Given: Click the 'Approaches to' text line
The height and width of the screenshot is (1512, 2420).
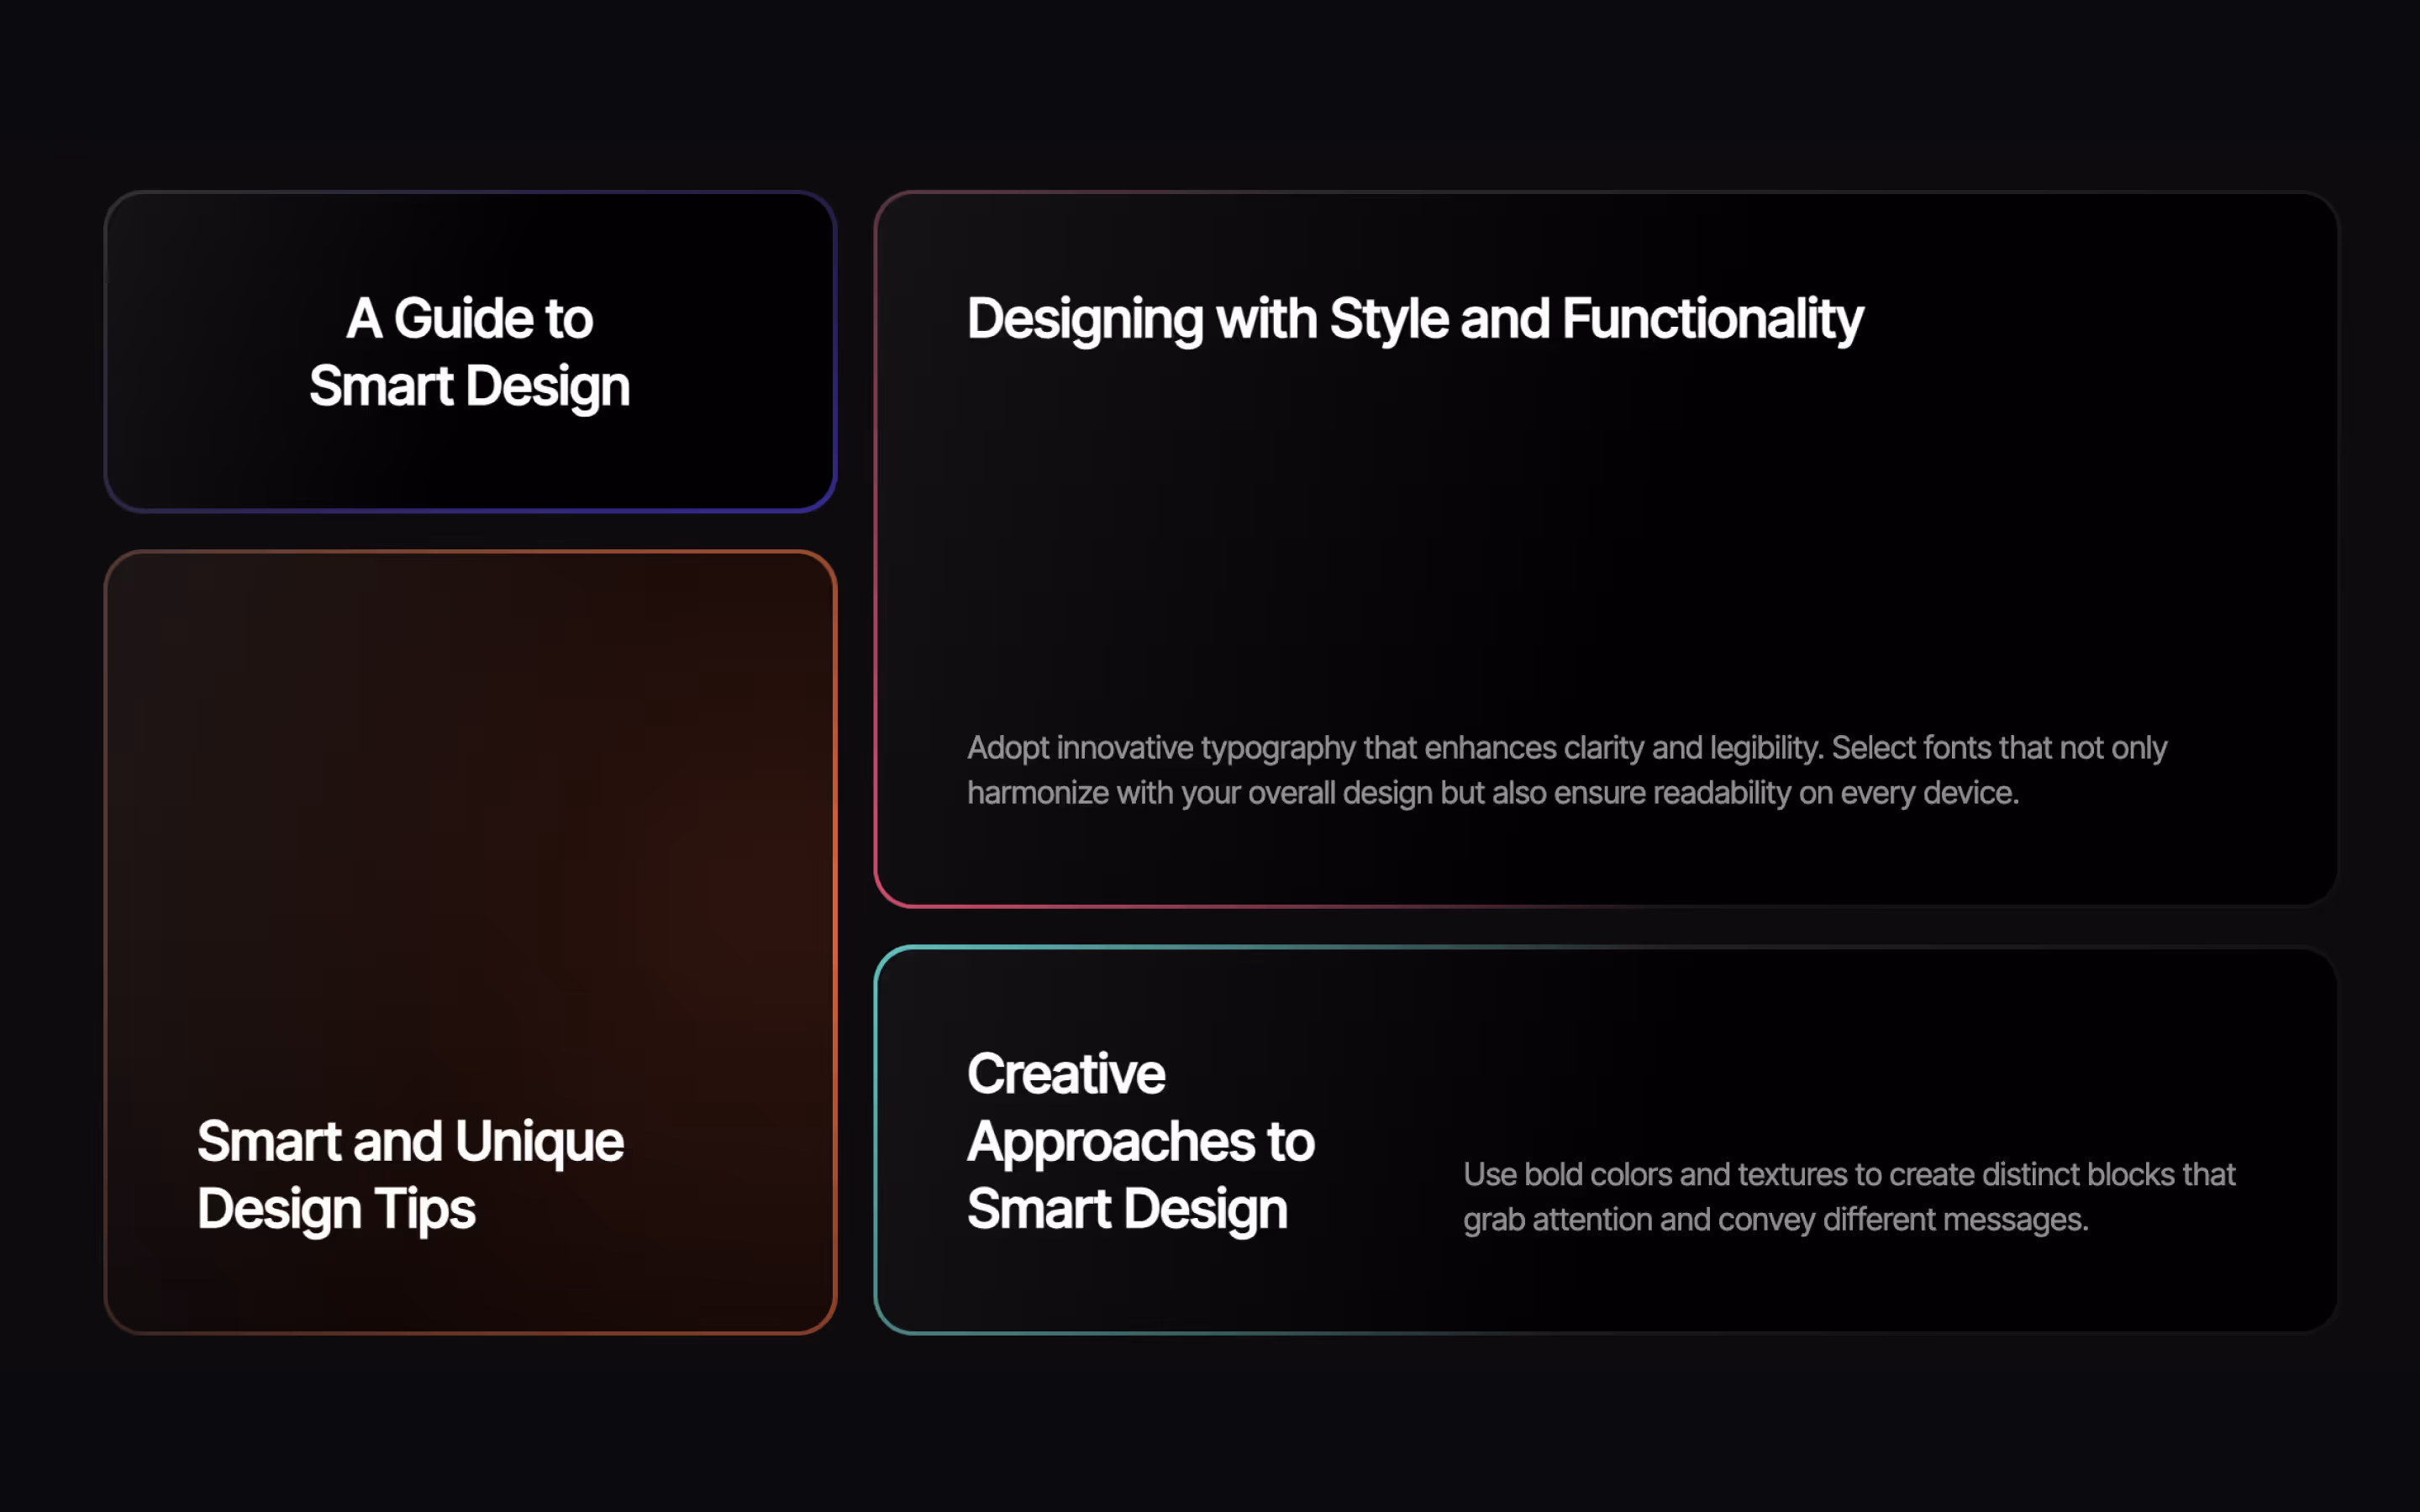Looking at the screenshot, I should click(1140, 1142).
